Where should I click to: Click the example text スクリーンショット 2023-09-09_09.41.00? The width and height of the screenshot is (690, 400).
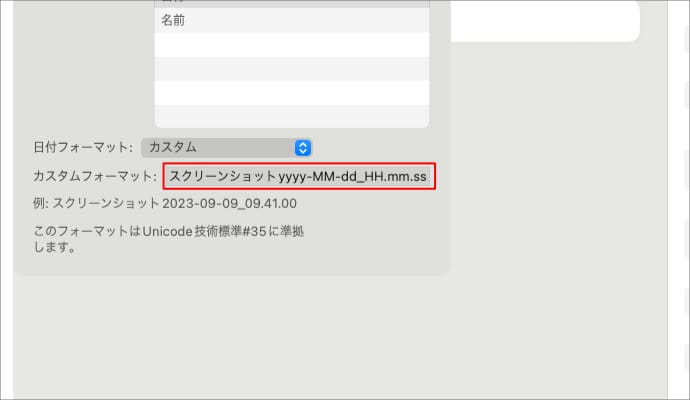click(175, 204)
